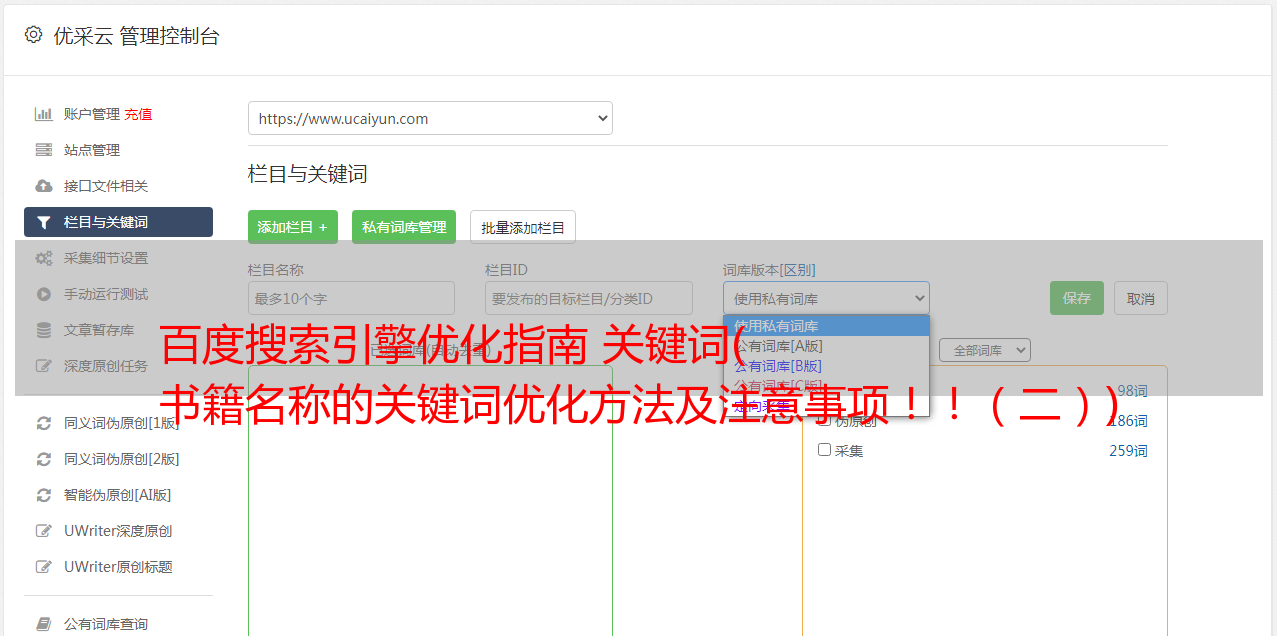The width and height of the screenshot is (1277, 636).
Task: Click the edit icon for 深度原创任务
Action: click(x=44, y=366)
